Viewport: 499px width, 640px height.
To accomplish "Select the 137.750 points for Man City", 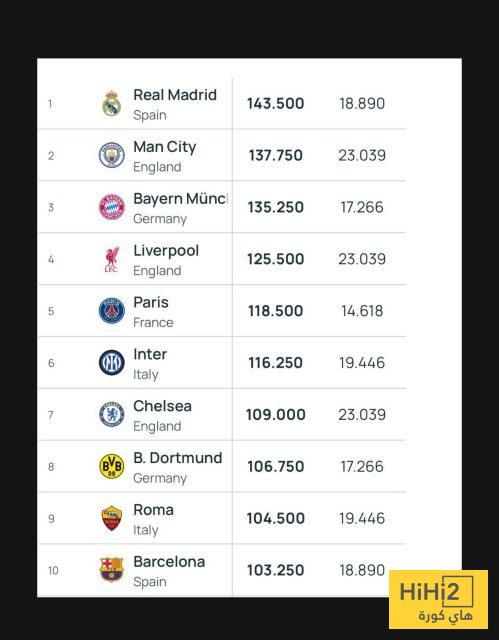I will click(275, 156).
